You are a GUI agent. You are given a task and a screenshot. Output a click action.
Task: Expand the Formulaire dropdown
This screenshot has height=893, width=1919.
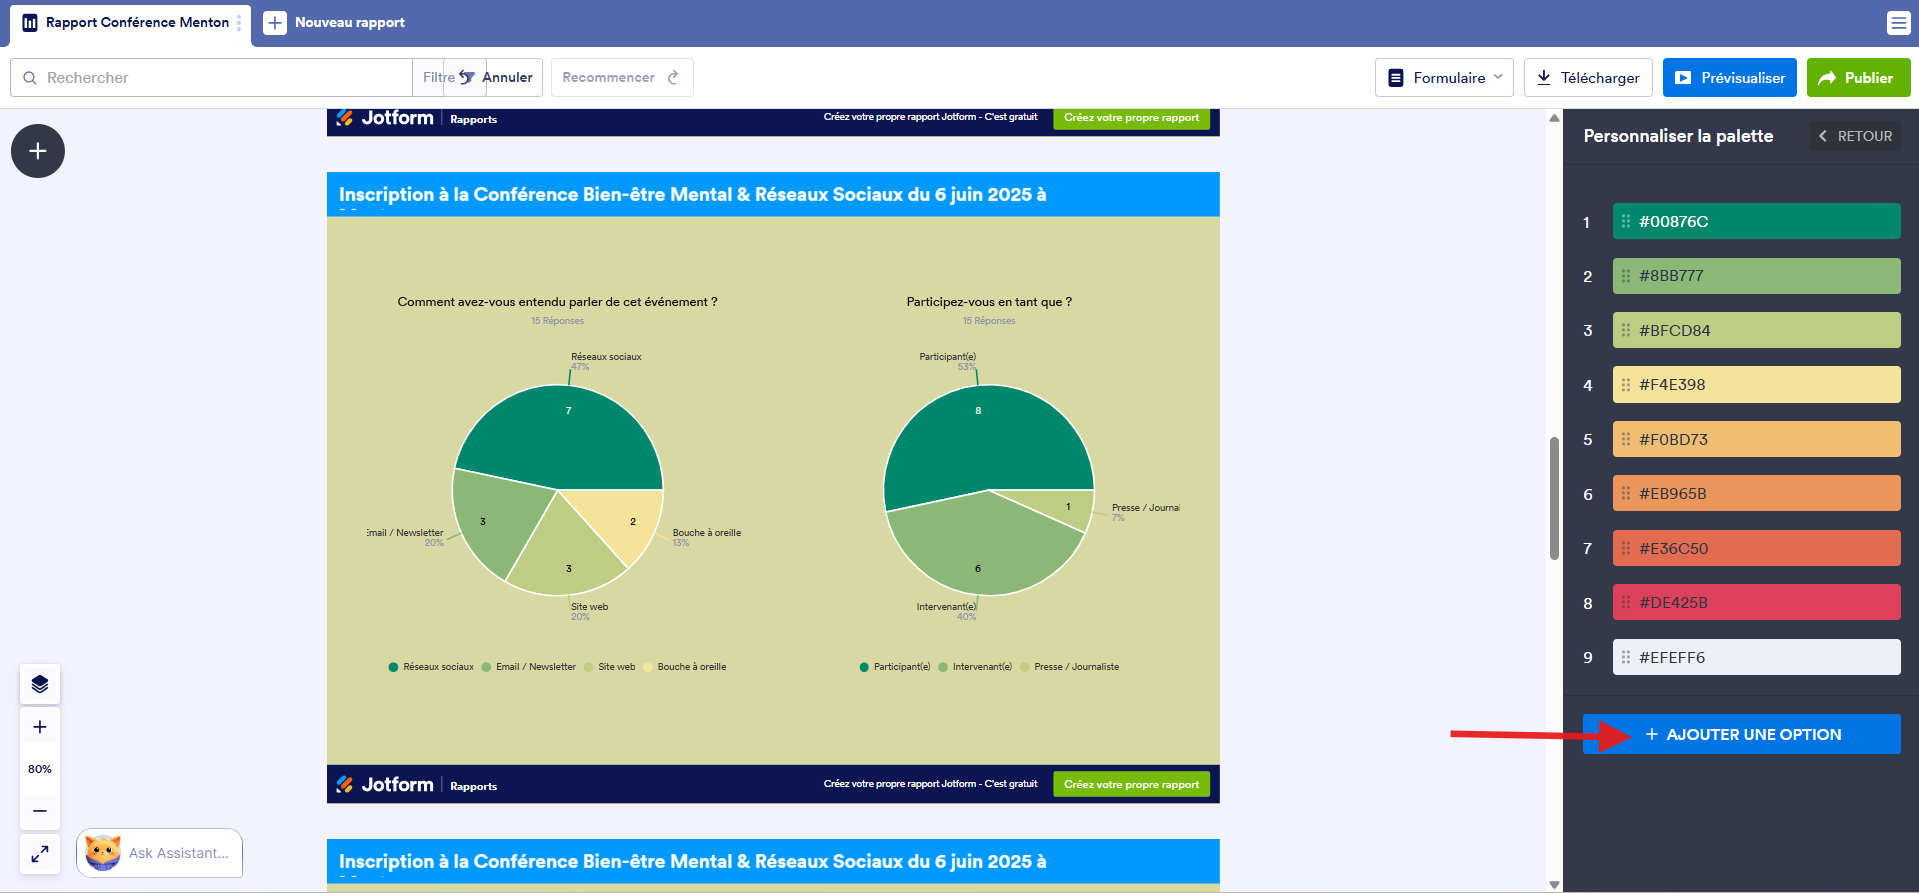[x=1444, y=78]
